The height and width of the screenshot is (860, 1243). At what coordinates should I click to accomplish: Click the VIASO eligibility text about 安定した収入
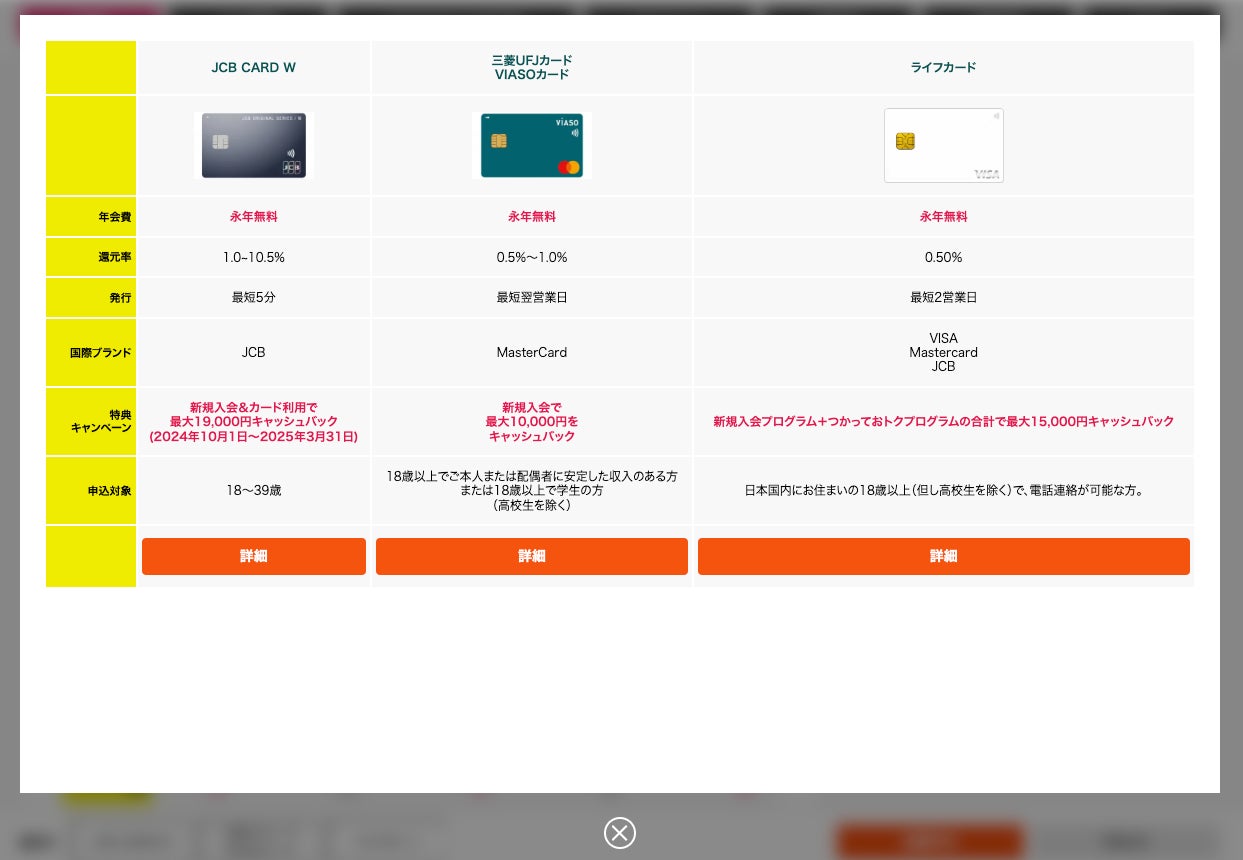tap(532, 491)
